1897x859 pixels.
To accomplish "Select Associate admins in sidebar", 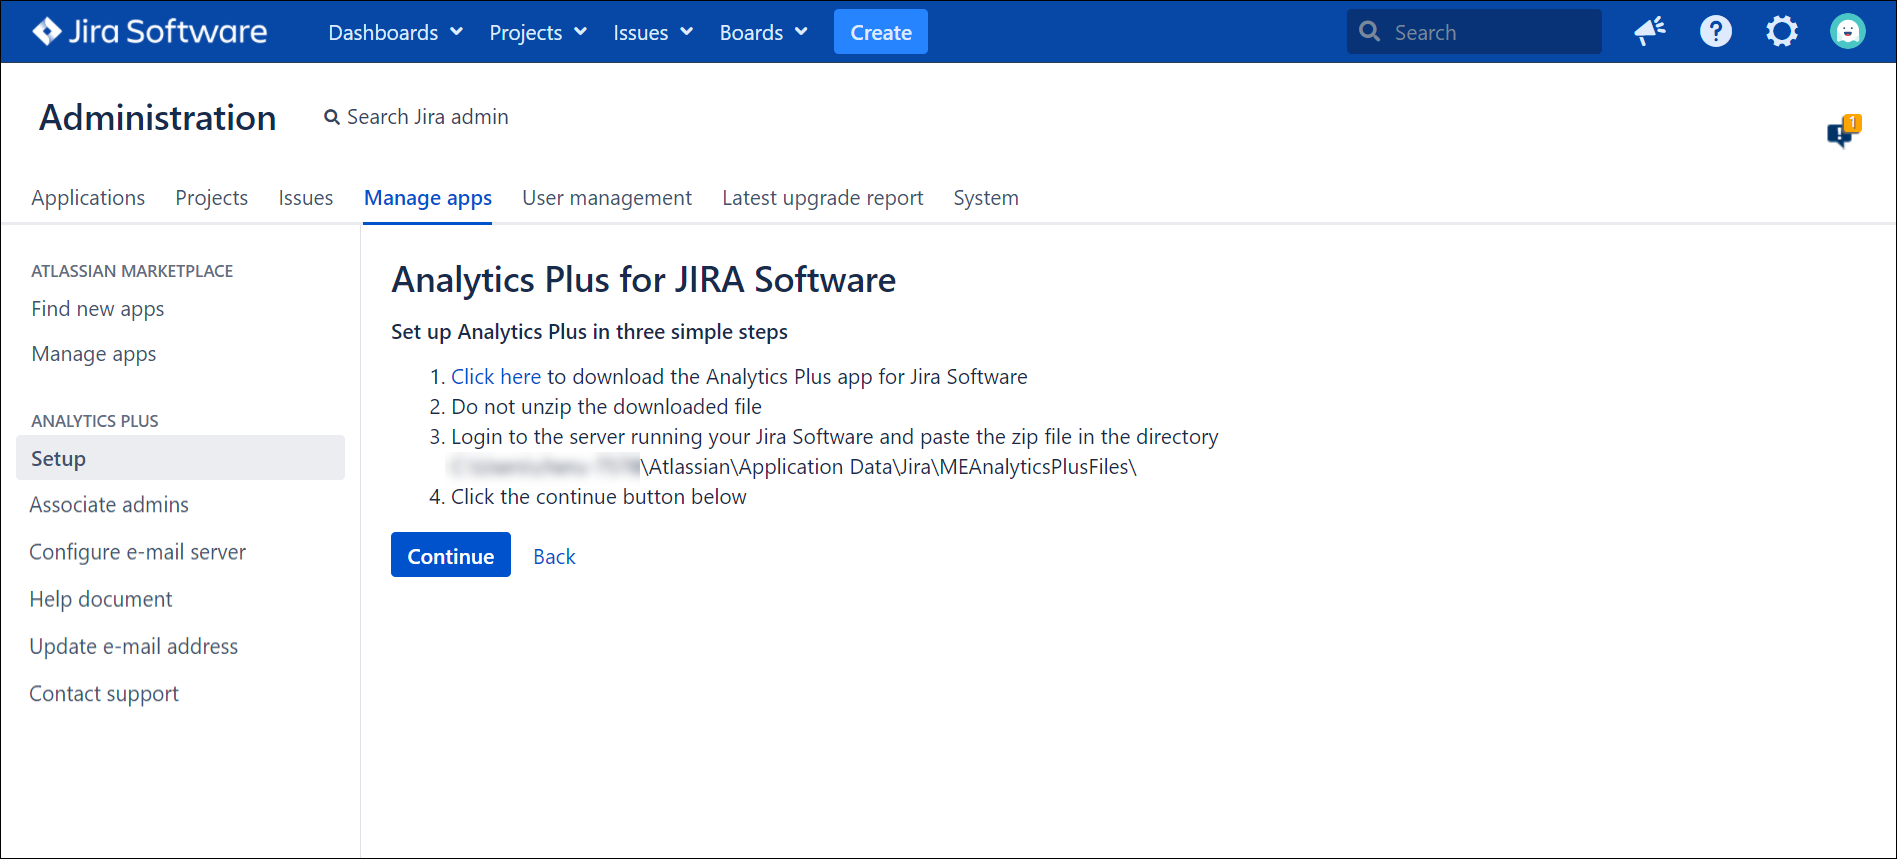I will coord(109,505).
